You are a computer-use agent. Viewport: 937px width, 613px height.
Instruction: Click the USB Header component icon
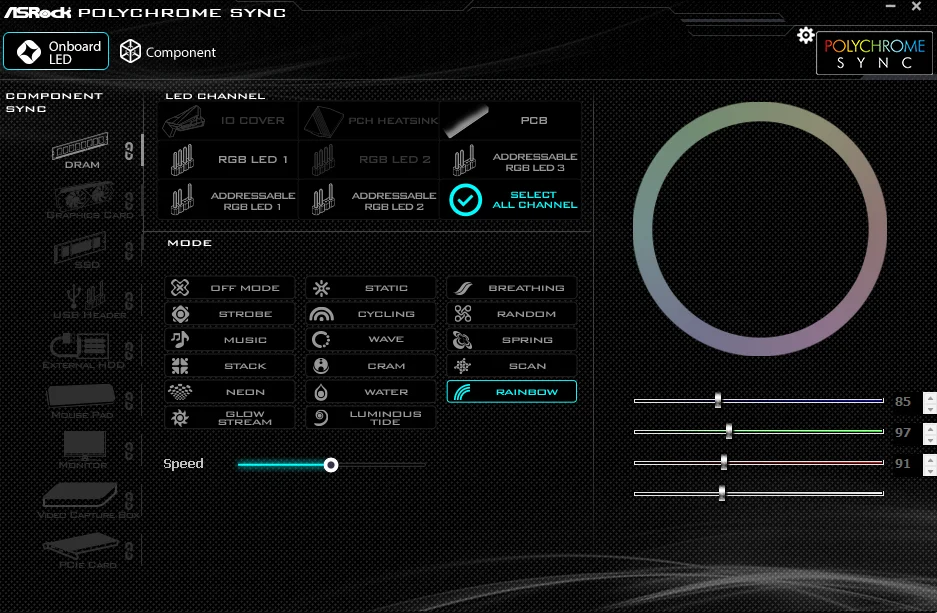[87, 296]
